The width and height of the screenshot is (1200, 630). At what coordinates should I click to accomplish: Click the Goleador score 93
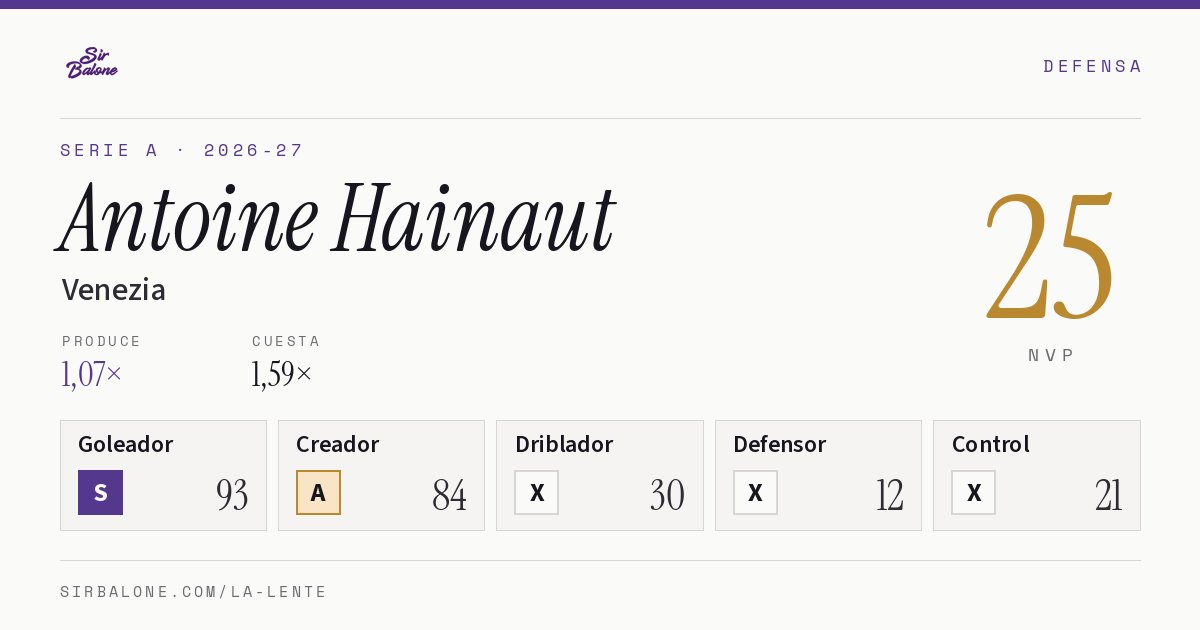(232, 495)
